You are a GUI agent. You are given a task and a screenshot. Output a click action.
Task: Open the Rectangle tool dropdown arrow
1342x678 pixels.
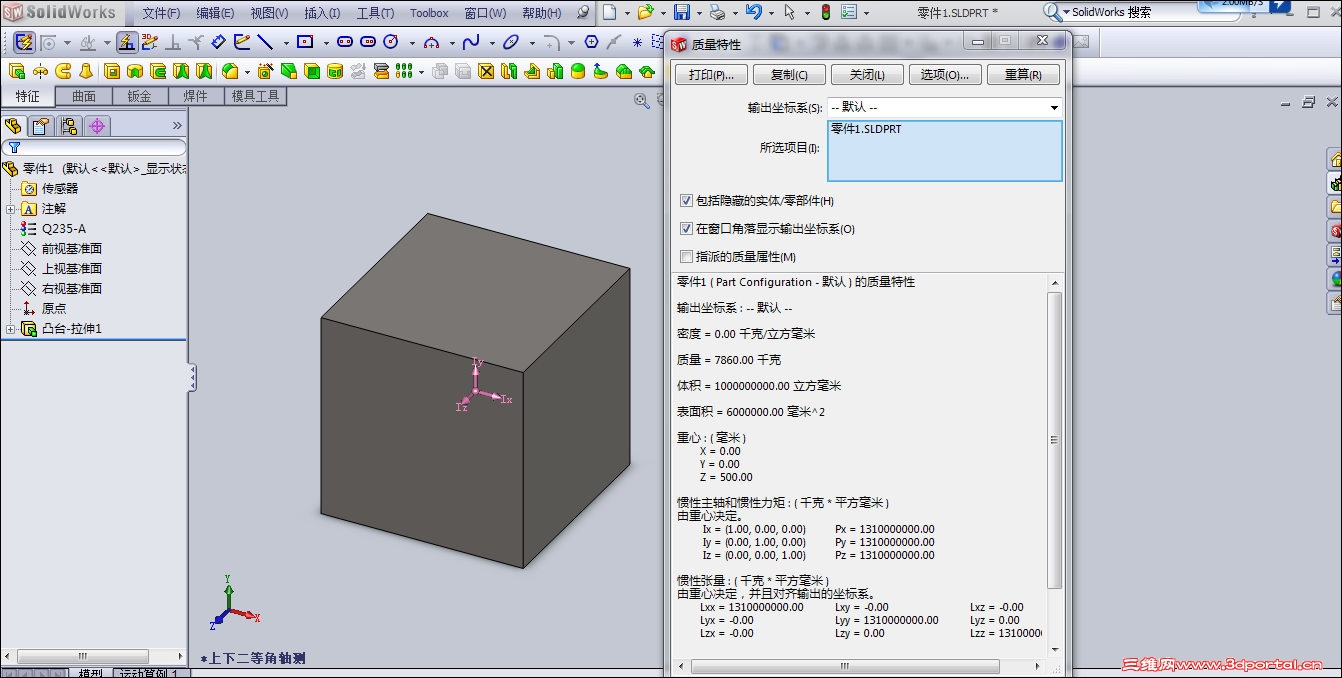coord(327,43)
